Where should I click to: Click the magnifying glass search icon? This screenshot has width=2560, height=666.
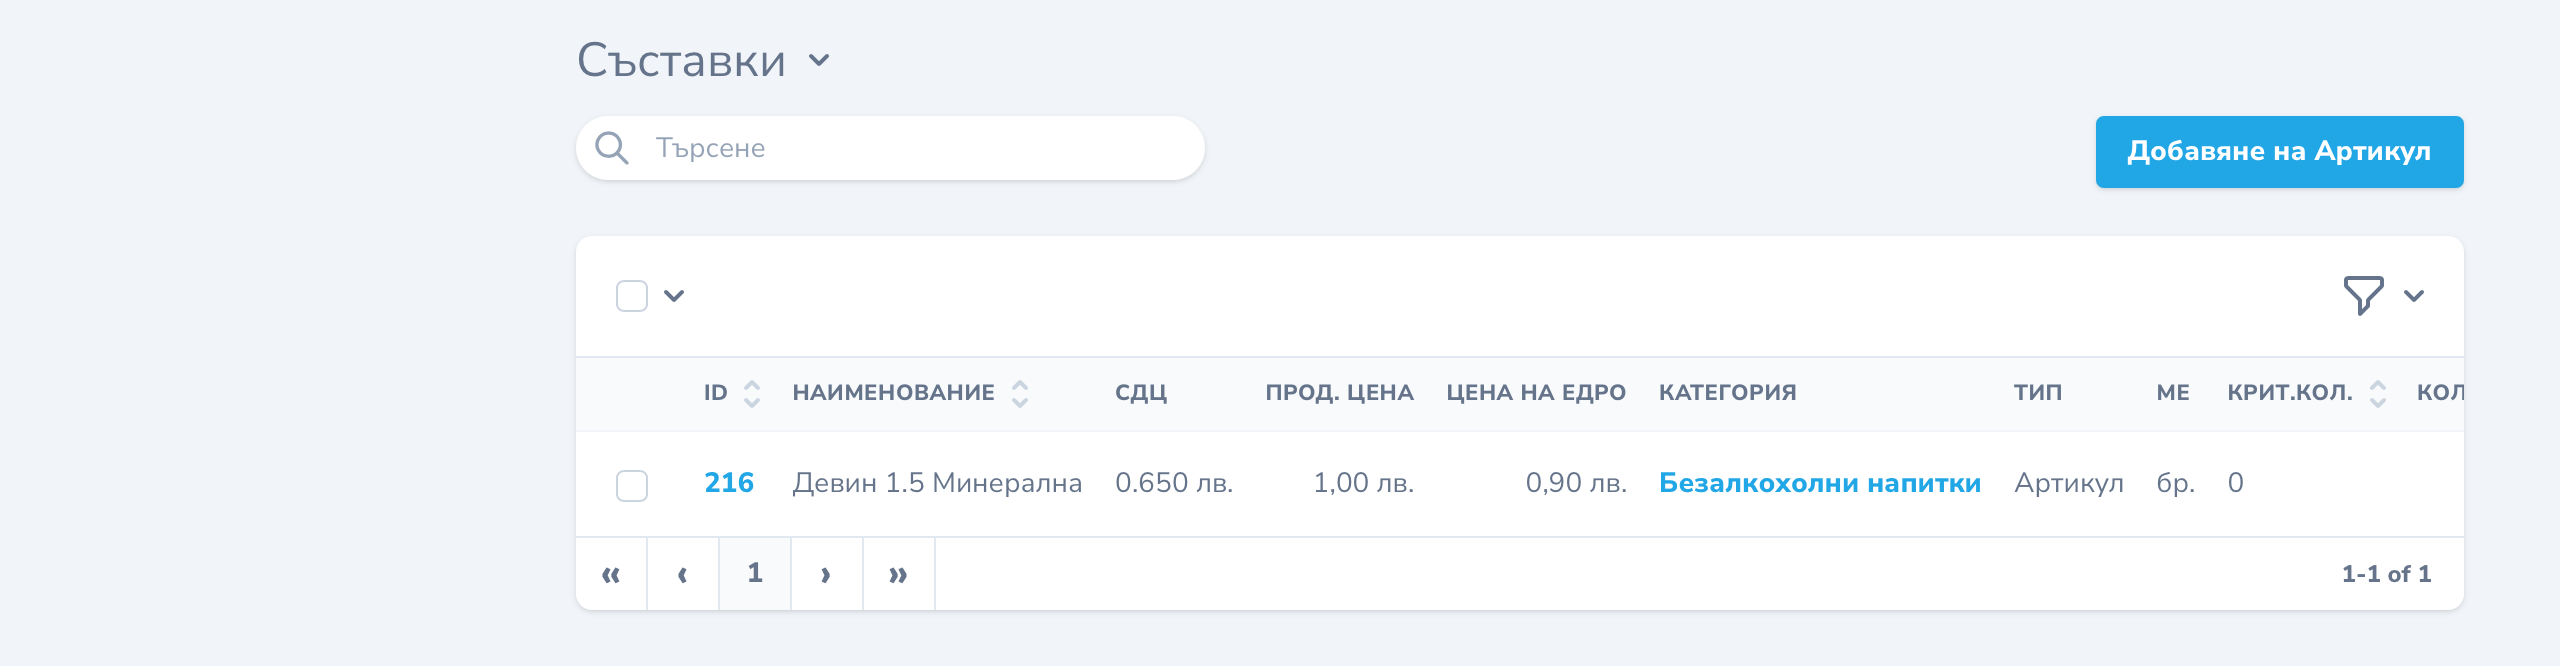[x=612, y=149]
